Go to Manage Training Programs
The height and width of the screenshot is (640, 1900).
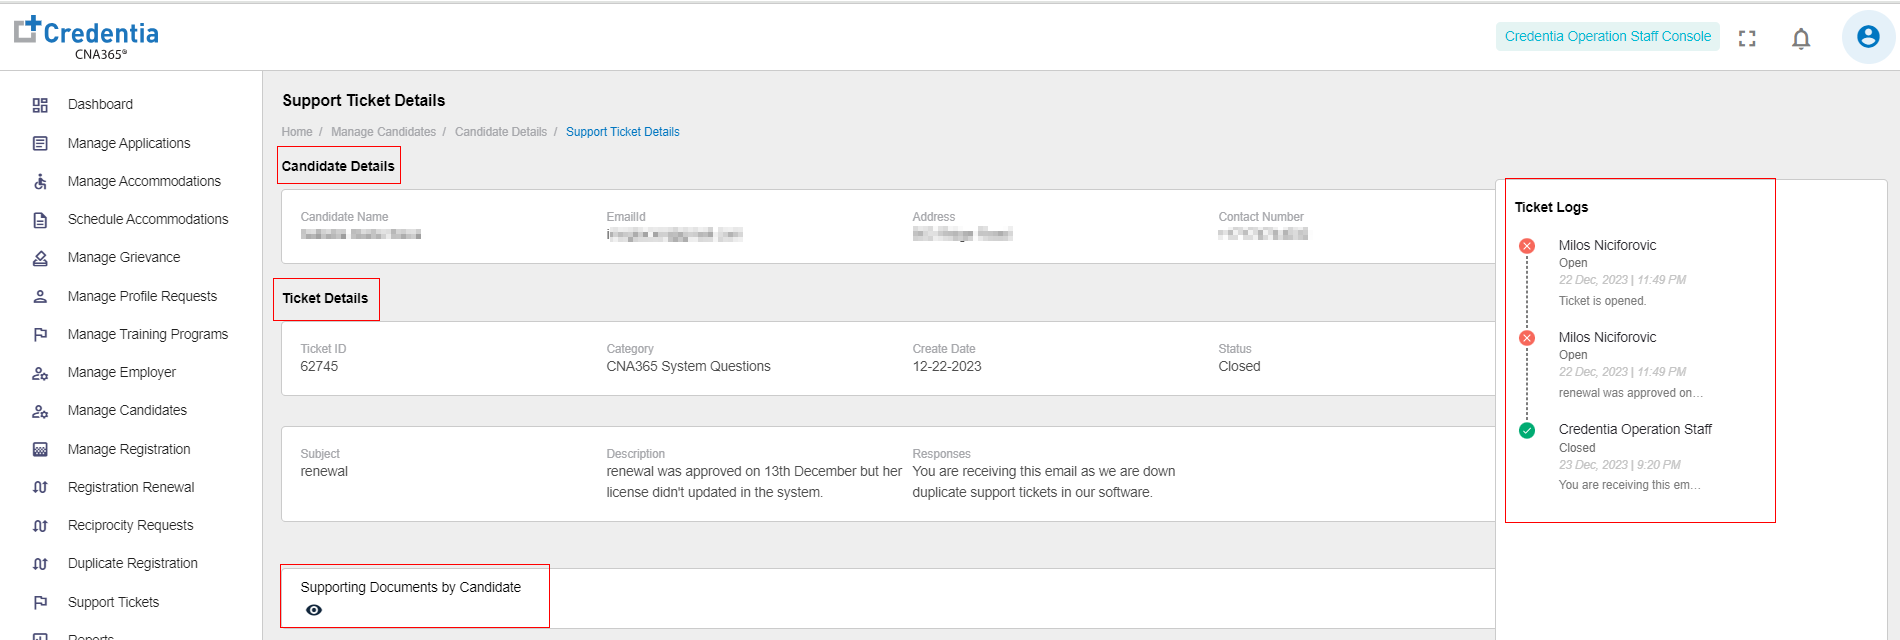click(148, 334)
